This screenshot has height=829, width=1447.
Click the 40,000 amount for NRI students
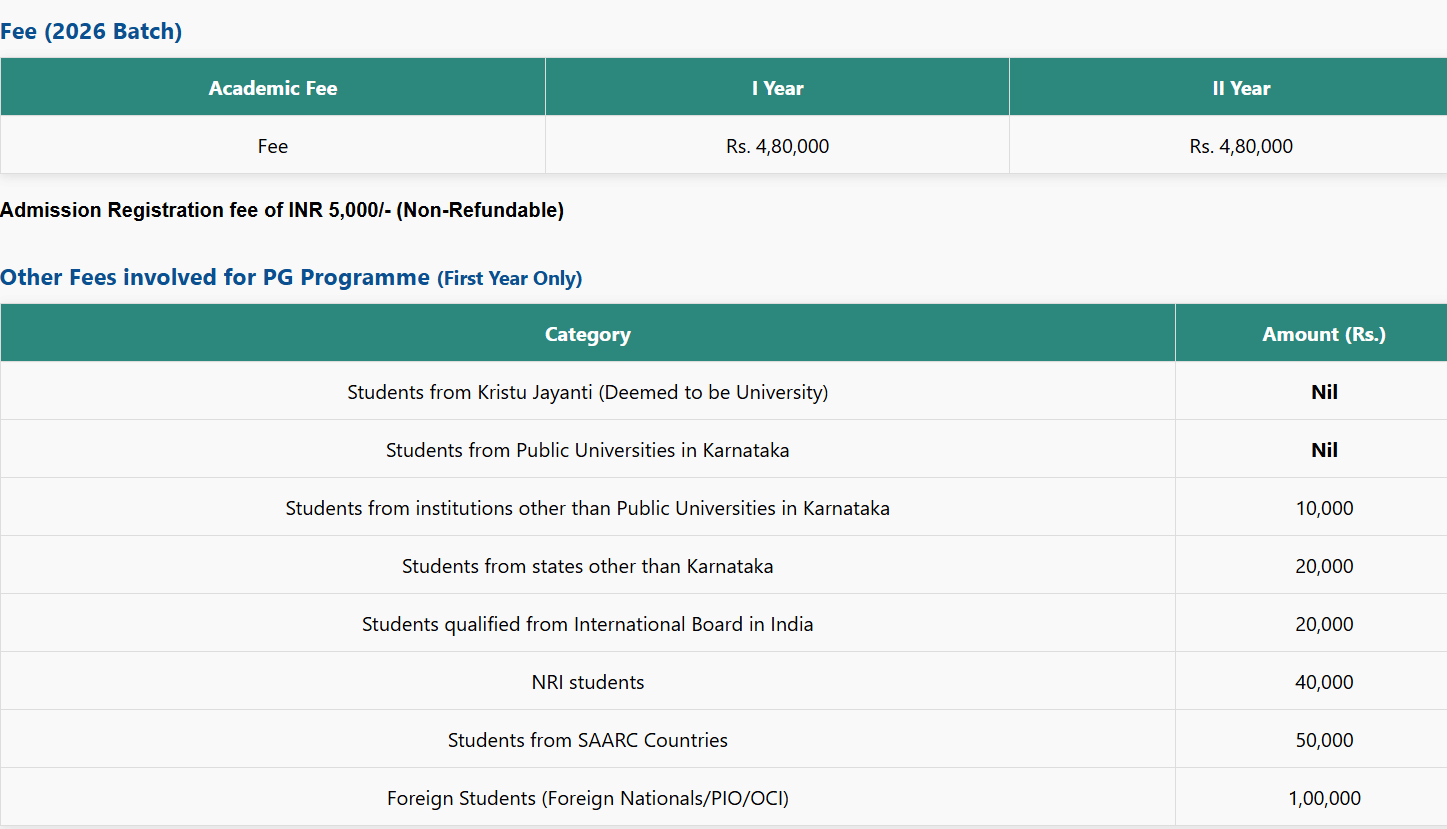point(1323,682)
